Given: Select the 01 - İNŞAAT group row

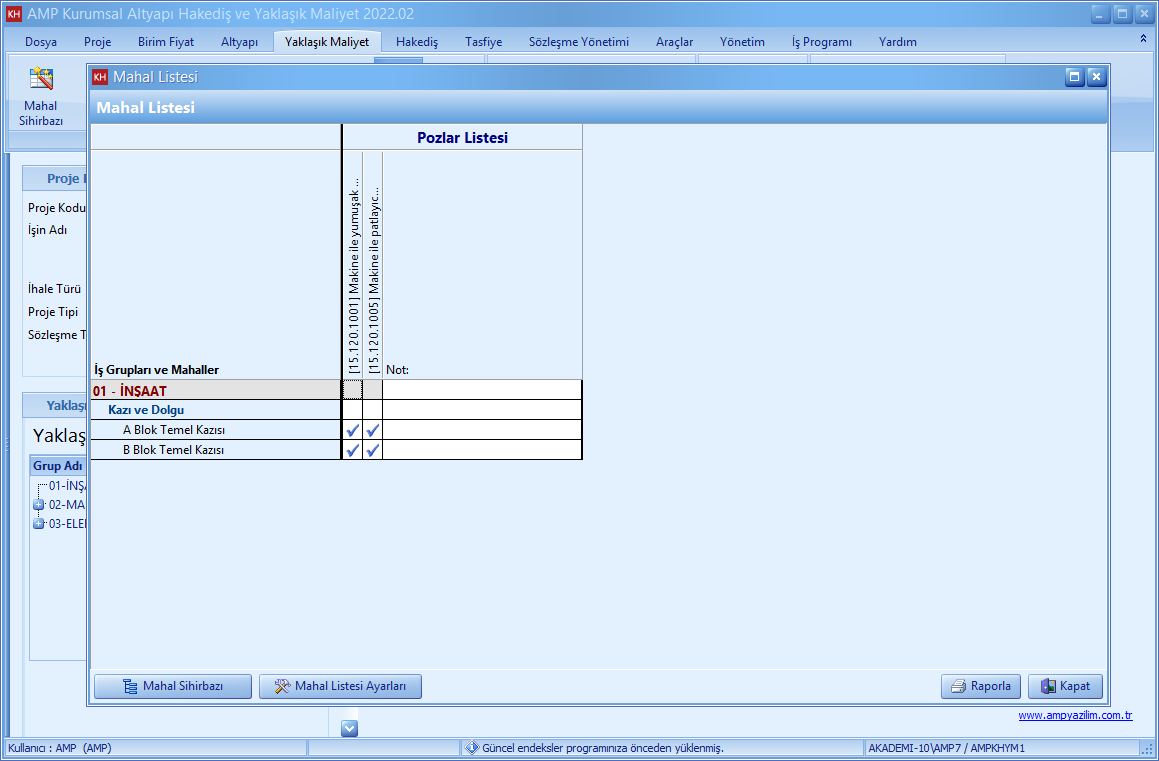Looking at the screenshot, I should coord(215,391).
